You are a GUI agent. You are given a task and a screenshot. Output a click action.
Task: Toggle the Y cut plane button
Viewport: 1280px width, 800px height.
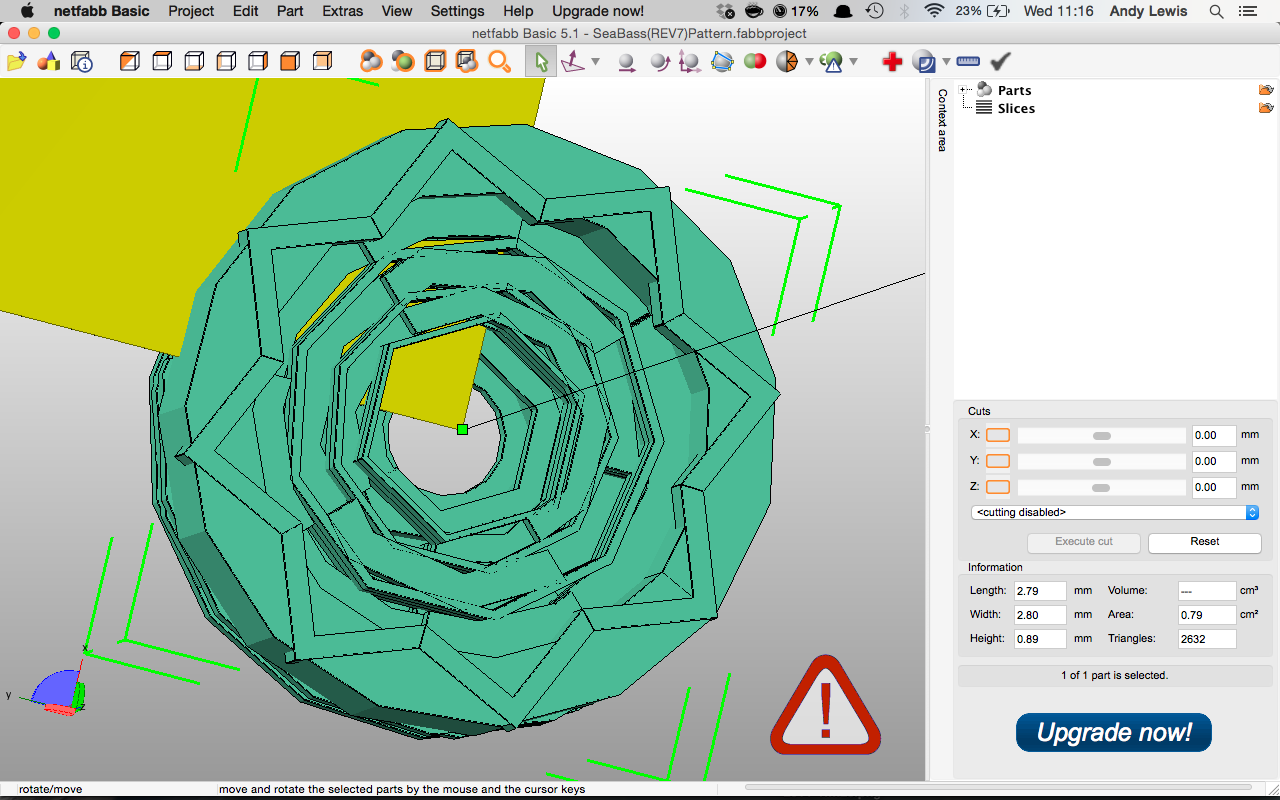pos(998,461)
